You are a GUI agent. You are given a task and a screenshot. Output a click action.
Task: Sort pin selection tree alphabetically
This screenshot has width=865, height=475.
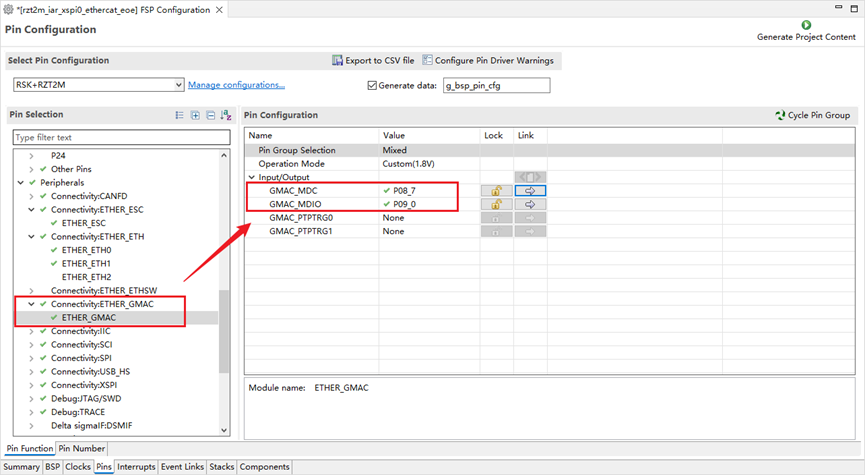pyautogui.click(x=225, y=116)
